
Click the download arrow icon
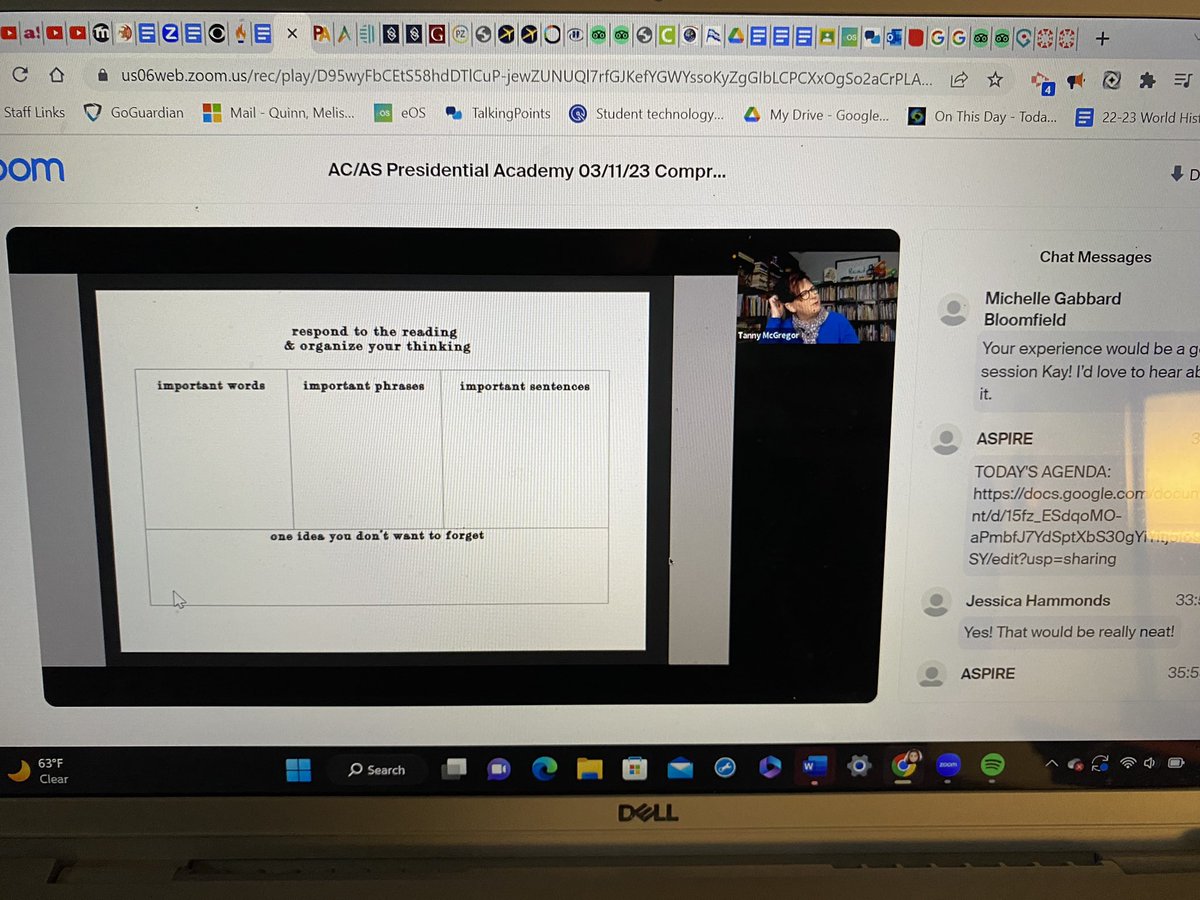1176,173
